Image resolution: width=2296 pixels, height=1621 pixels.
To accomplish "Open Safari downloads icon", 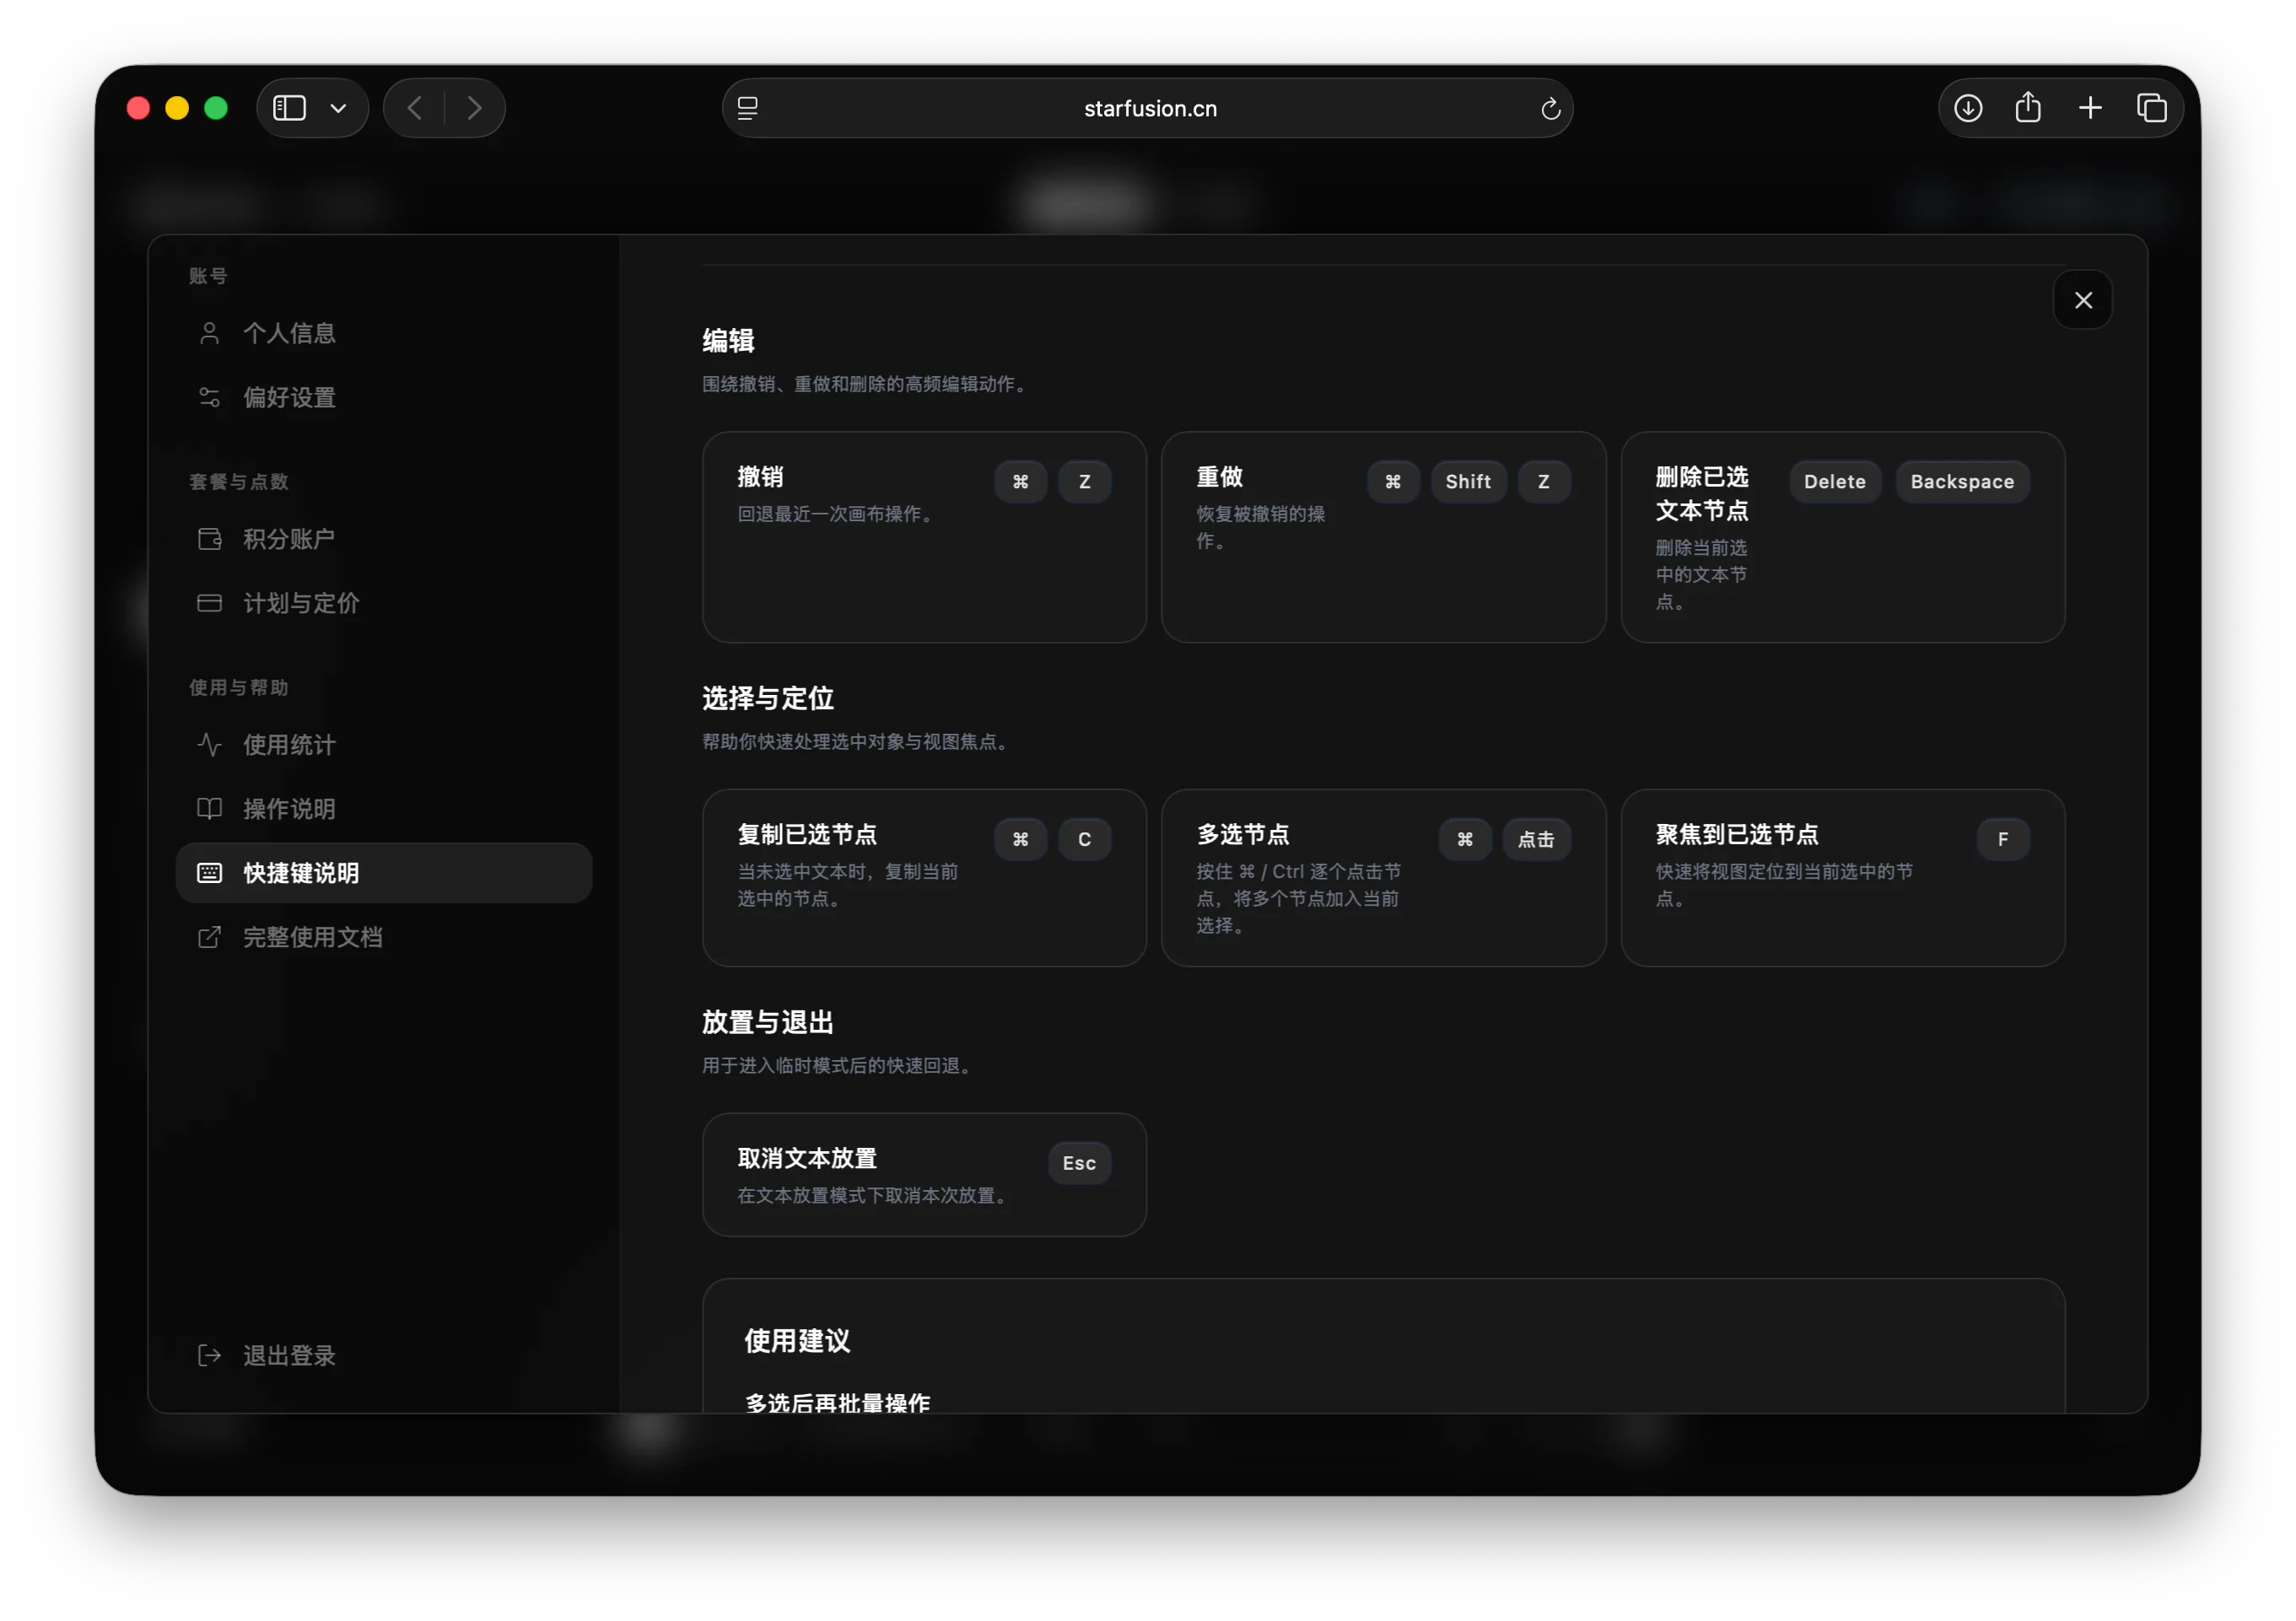I will 1968,108.
